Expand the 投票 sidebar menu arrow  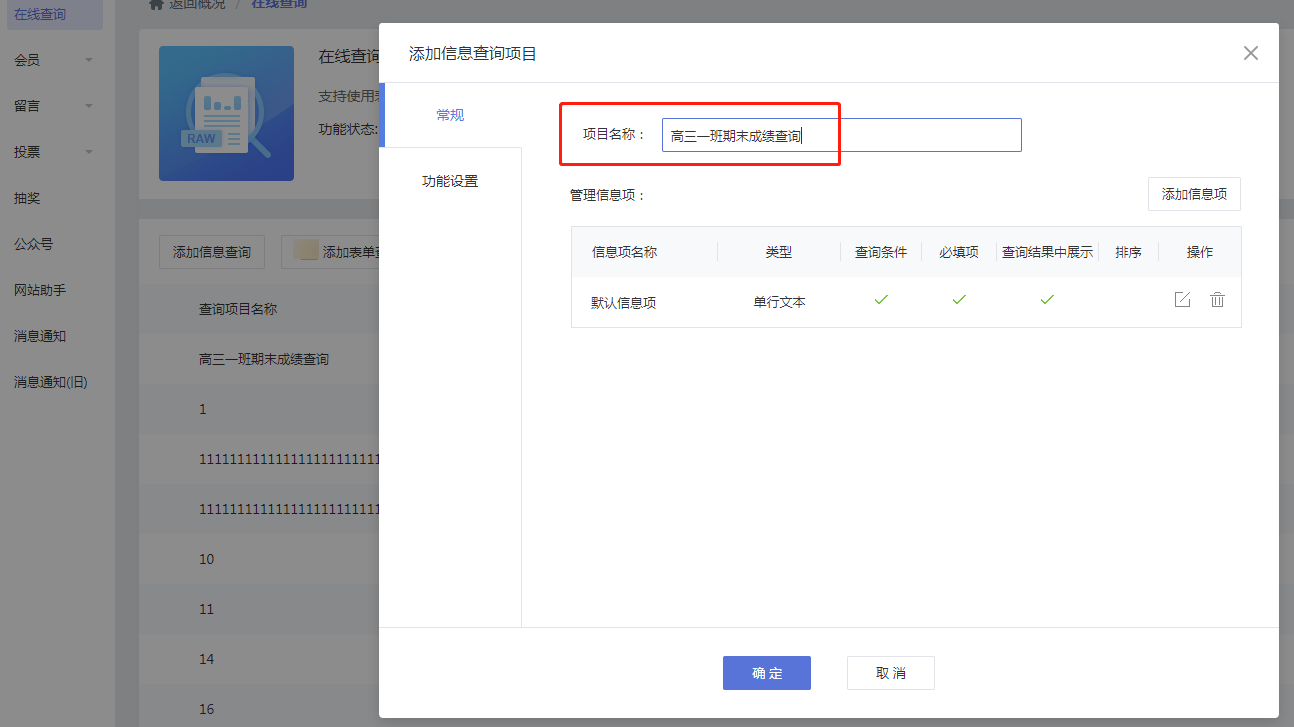pos(89,153)
